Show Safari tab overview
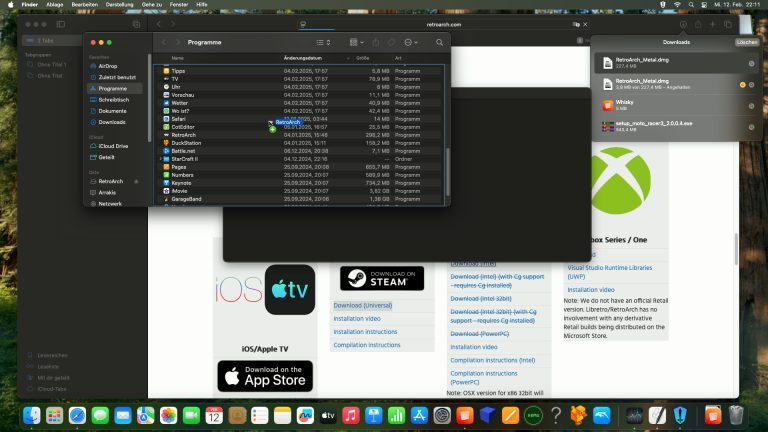Screen dimensions: 768x432 728,24
